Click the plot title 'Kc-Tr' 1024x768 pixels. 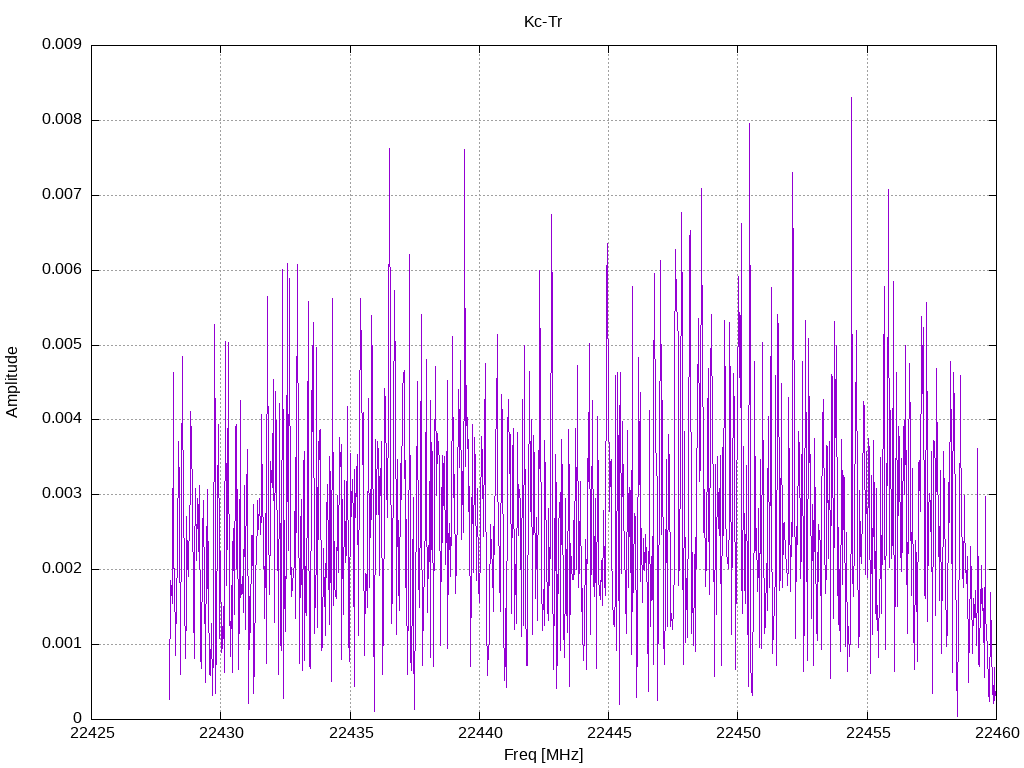(543, 22)
